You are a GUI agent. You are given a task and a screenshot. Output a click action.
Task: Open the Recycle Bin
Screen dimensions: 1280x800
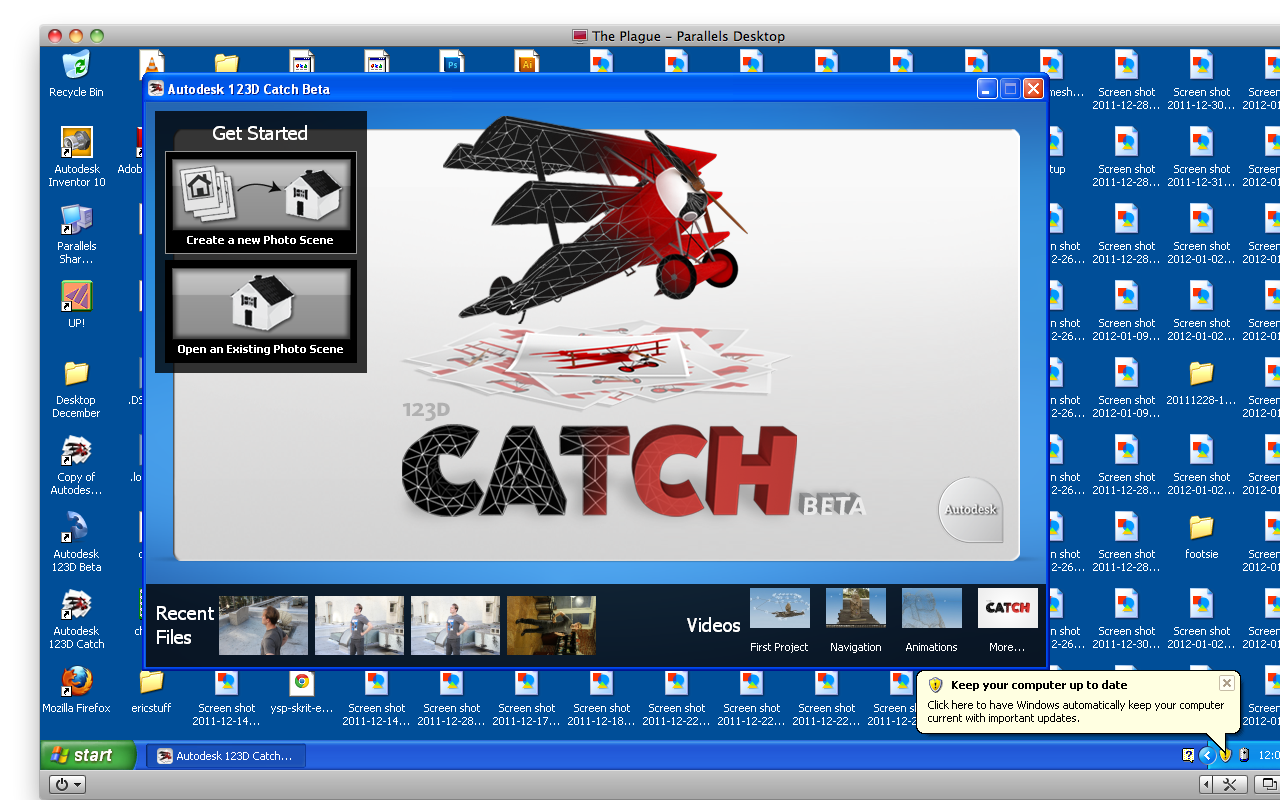76,66
